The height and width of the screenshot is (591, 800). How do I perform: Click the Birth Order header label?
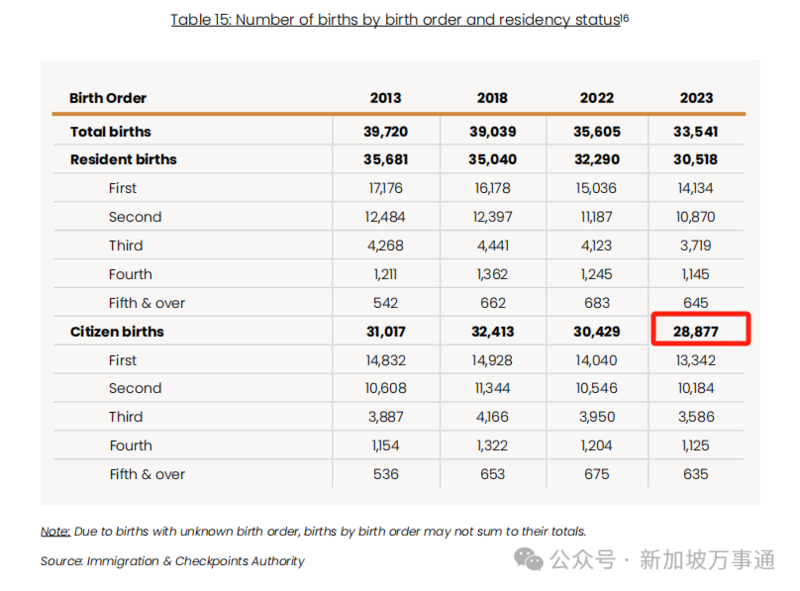[x=108, y=98]
